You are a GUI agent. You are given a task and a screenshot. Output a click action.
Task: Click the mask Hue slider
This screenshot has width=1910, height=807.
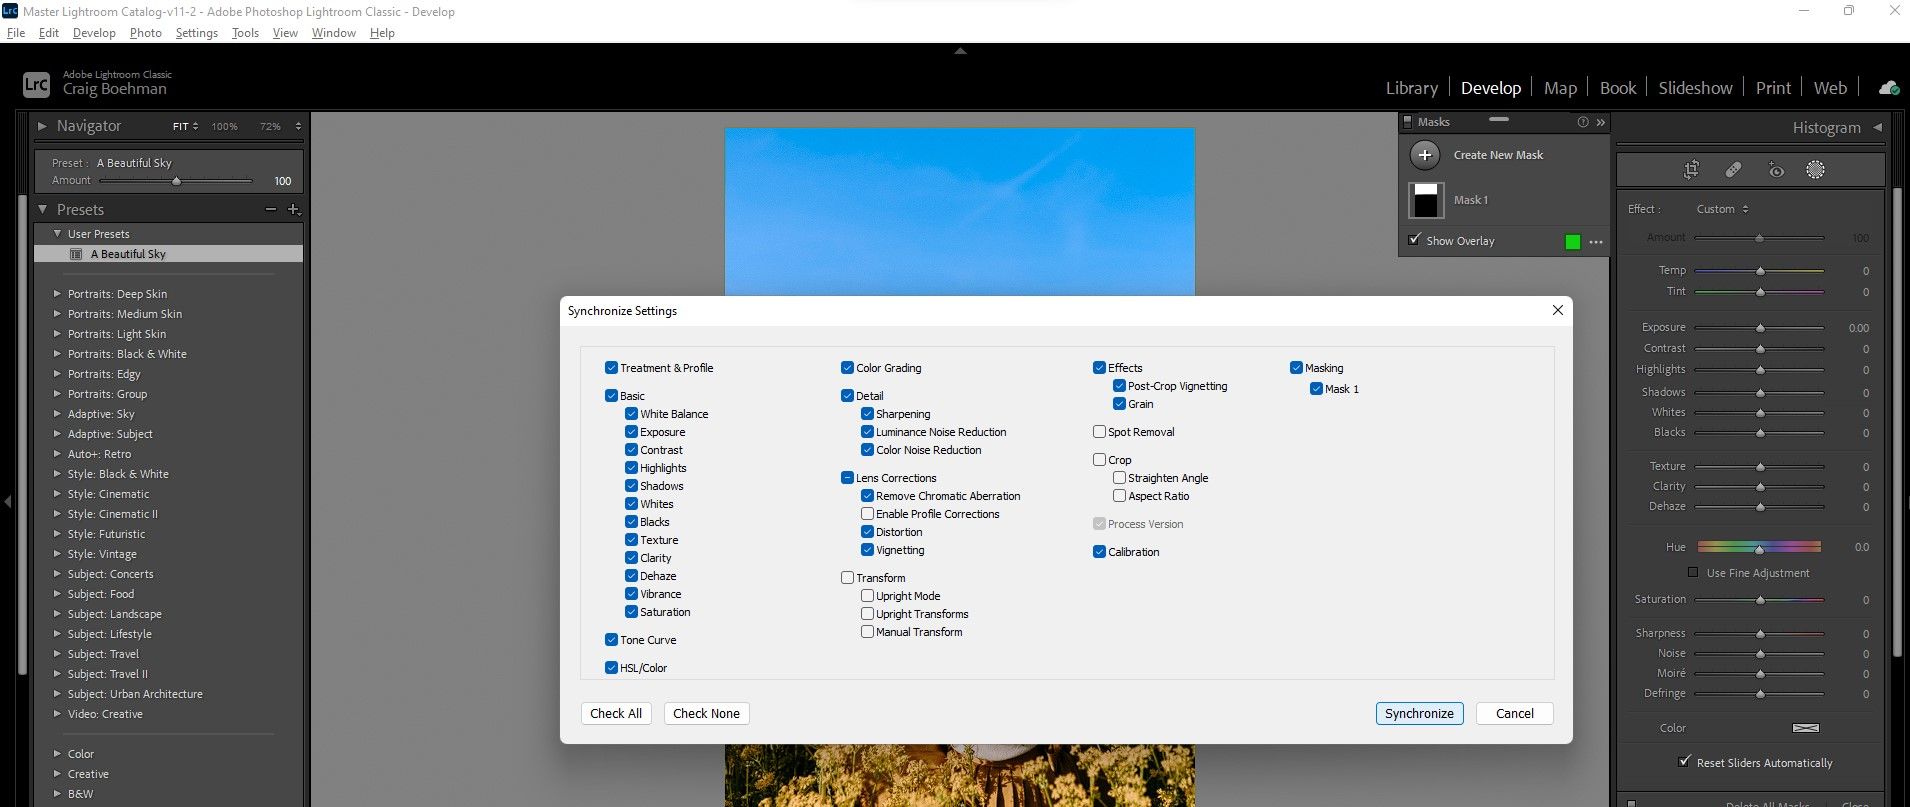1759,547
